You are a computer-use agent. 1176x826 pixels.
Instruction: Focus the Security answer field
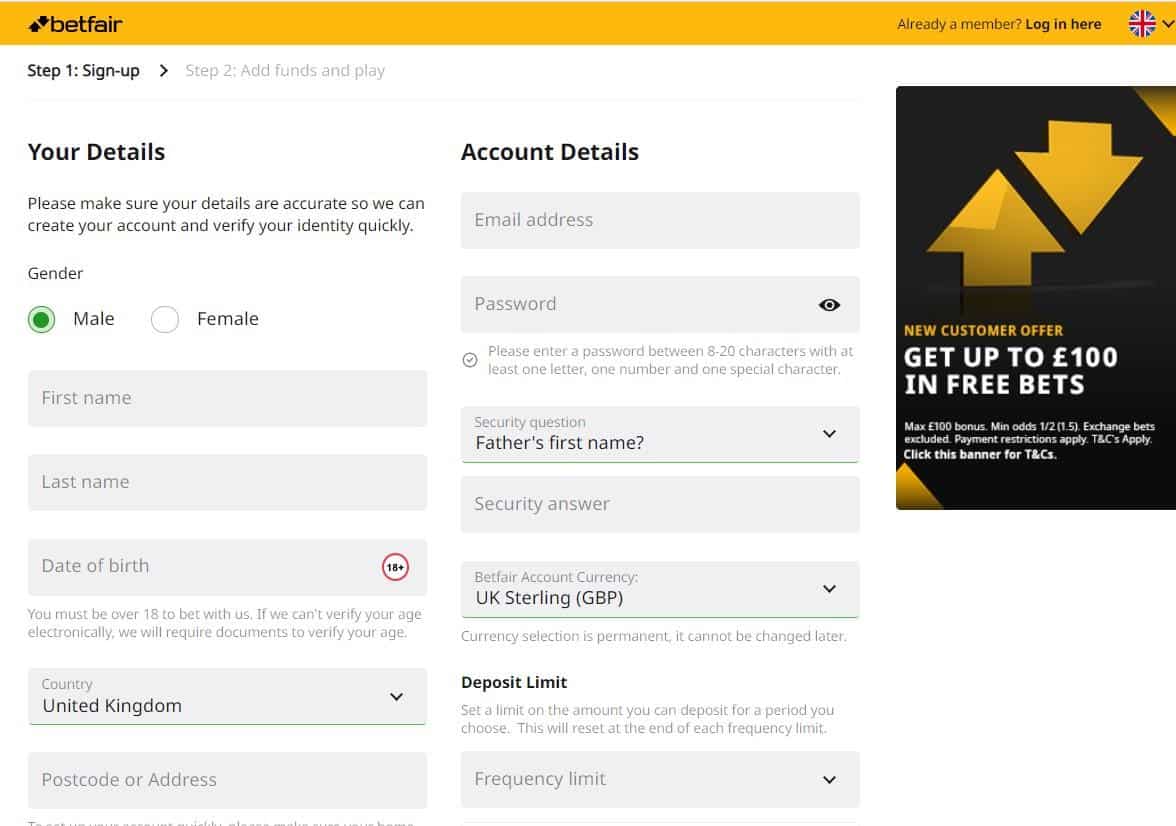(x=660, y=504)
